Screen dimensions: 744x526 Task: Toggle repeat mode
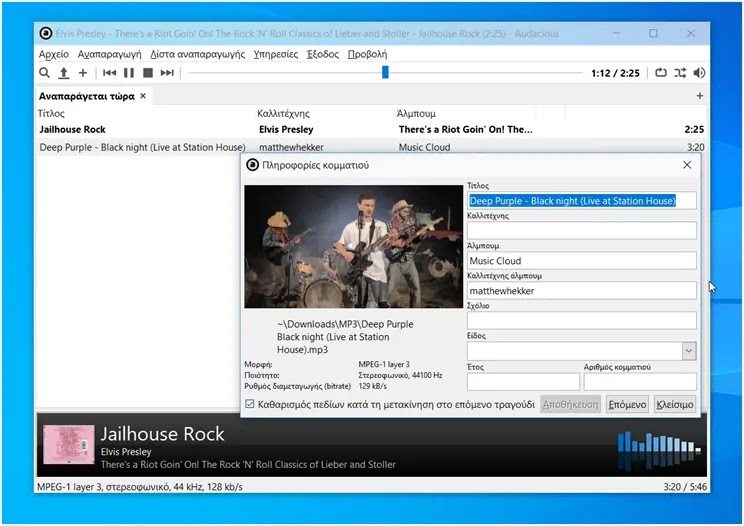(x=661, y=73)
